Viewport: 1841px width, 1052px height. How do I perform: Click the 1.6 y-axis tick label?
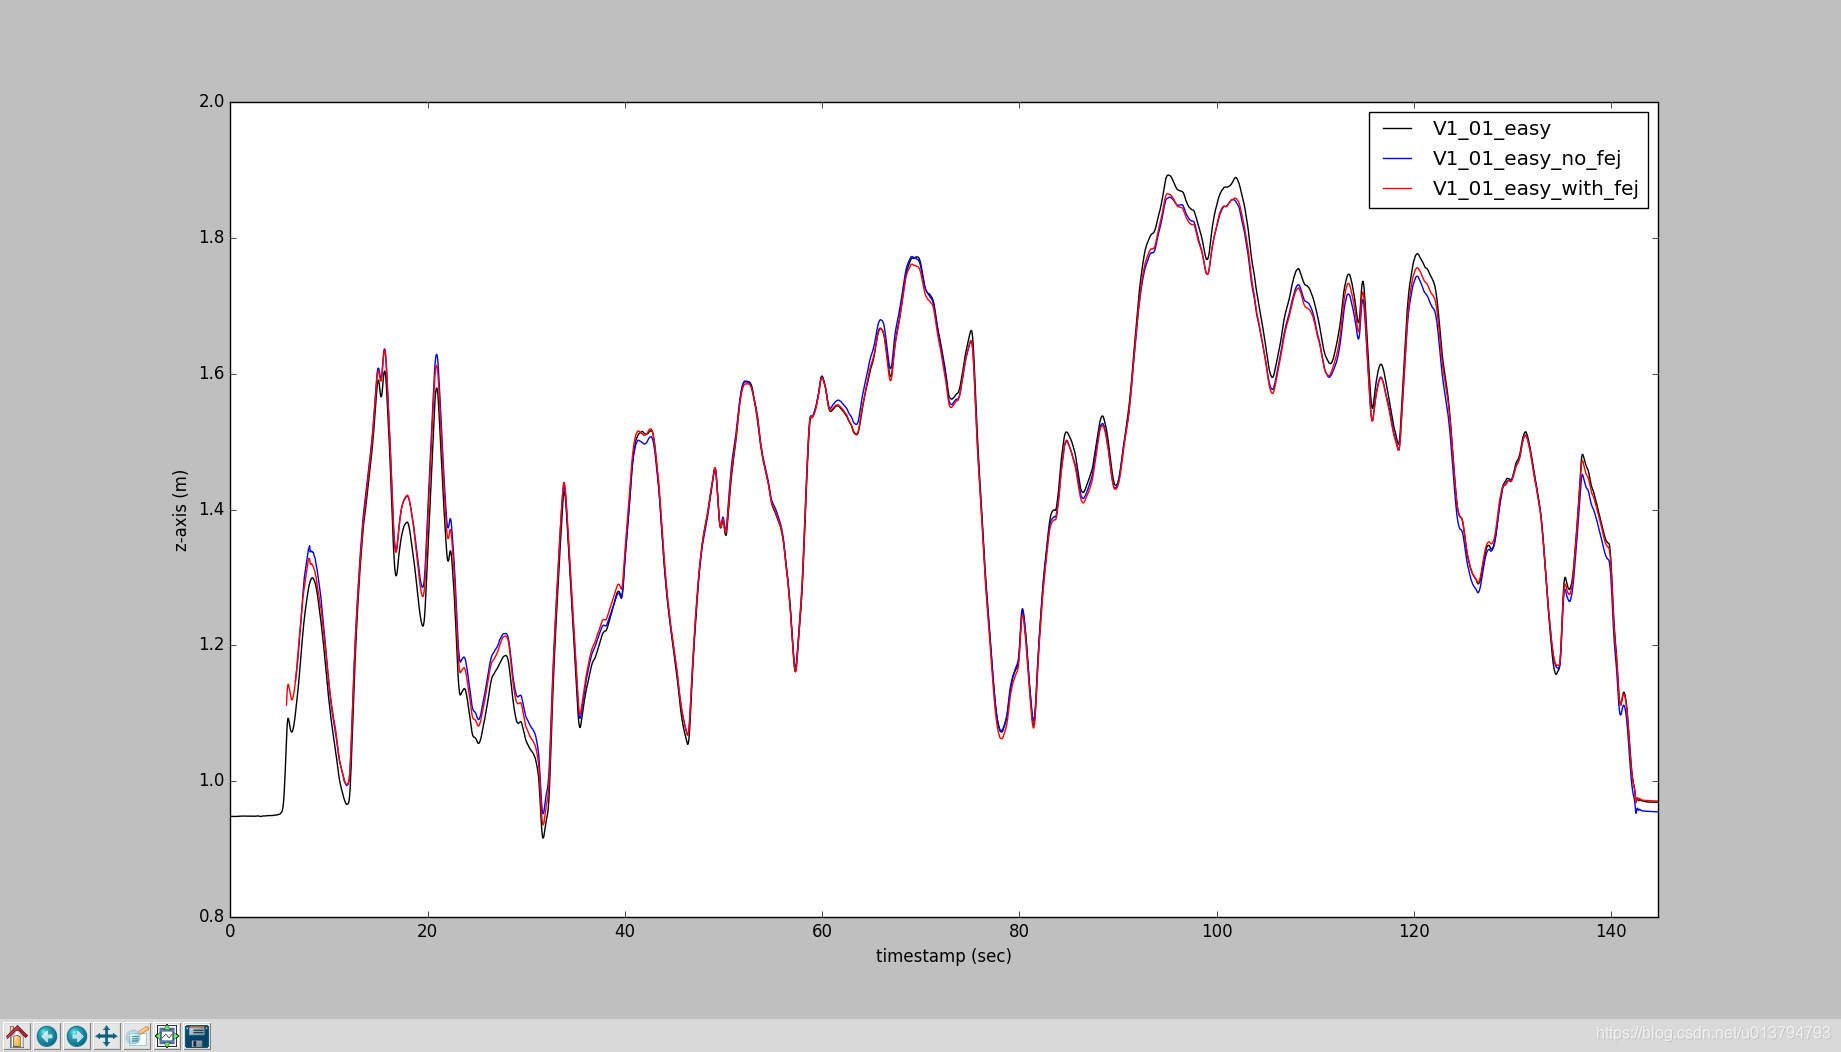212,373
